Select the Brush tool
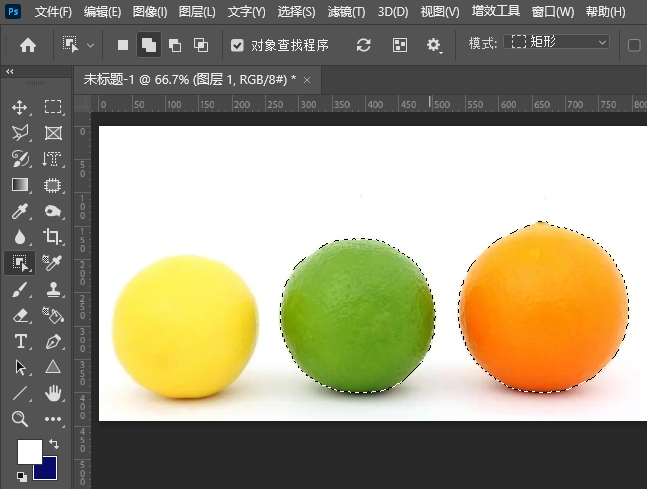The width and height of the screenshot is (647, 489). coord(20,289)
